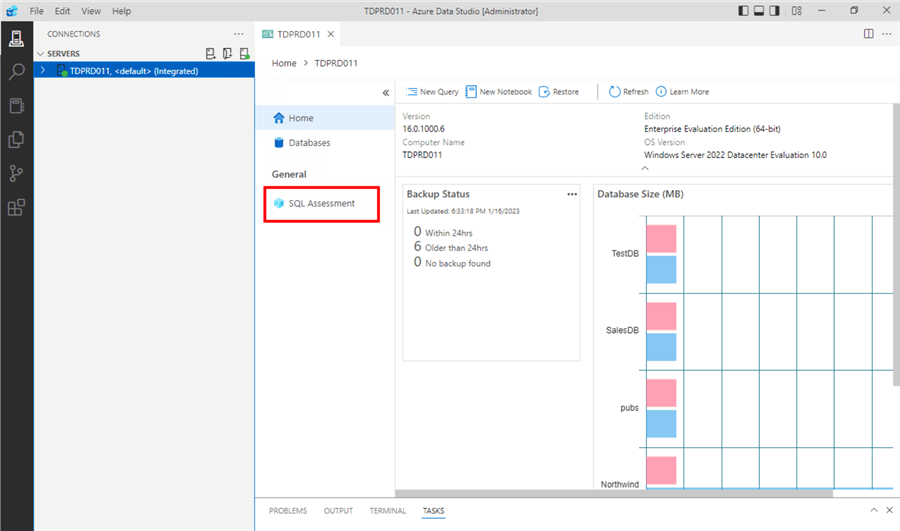
Task: Collapse the dashboard navigation pane
Action: coord(386,92)
